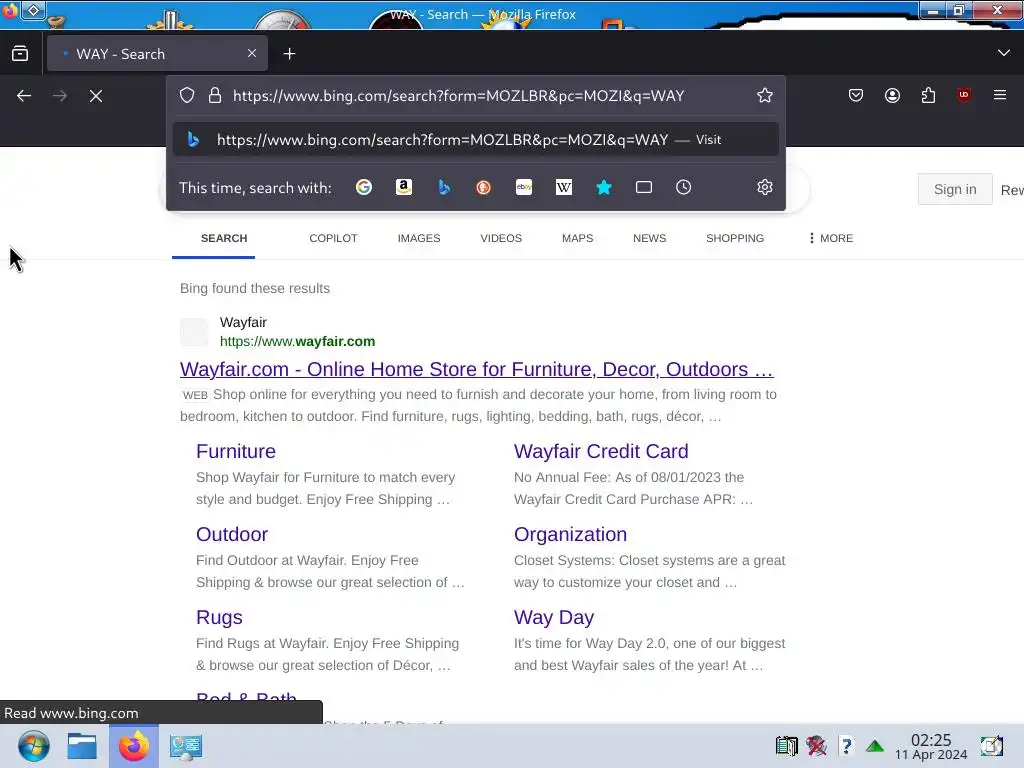Click the "Bing found these results" text

255,289
